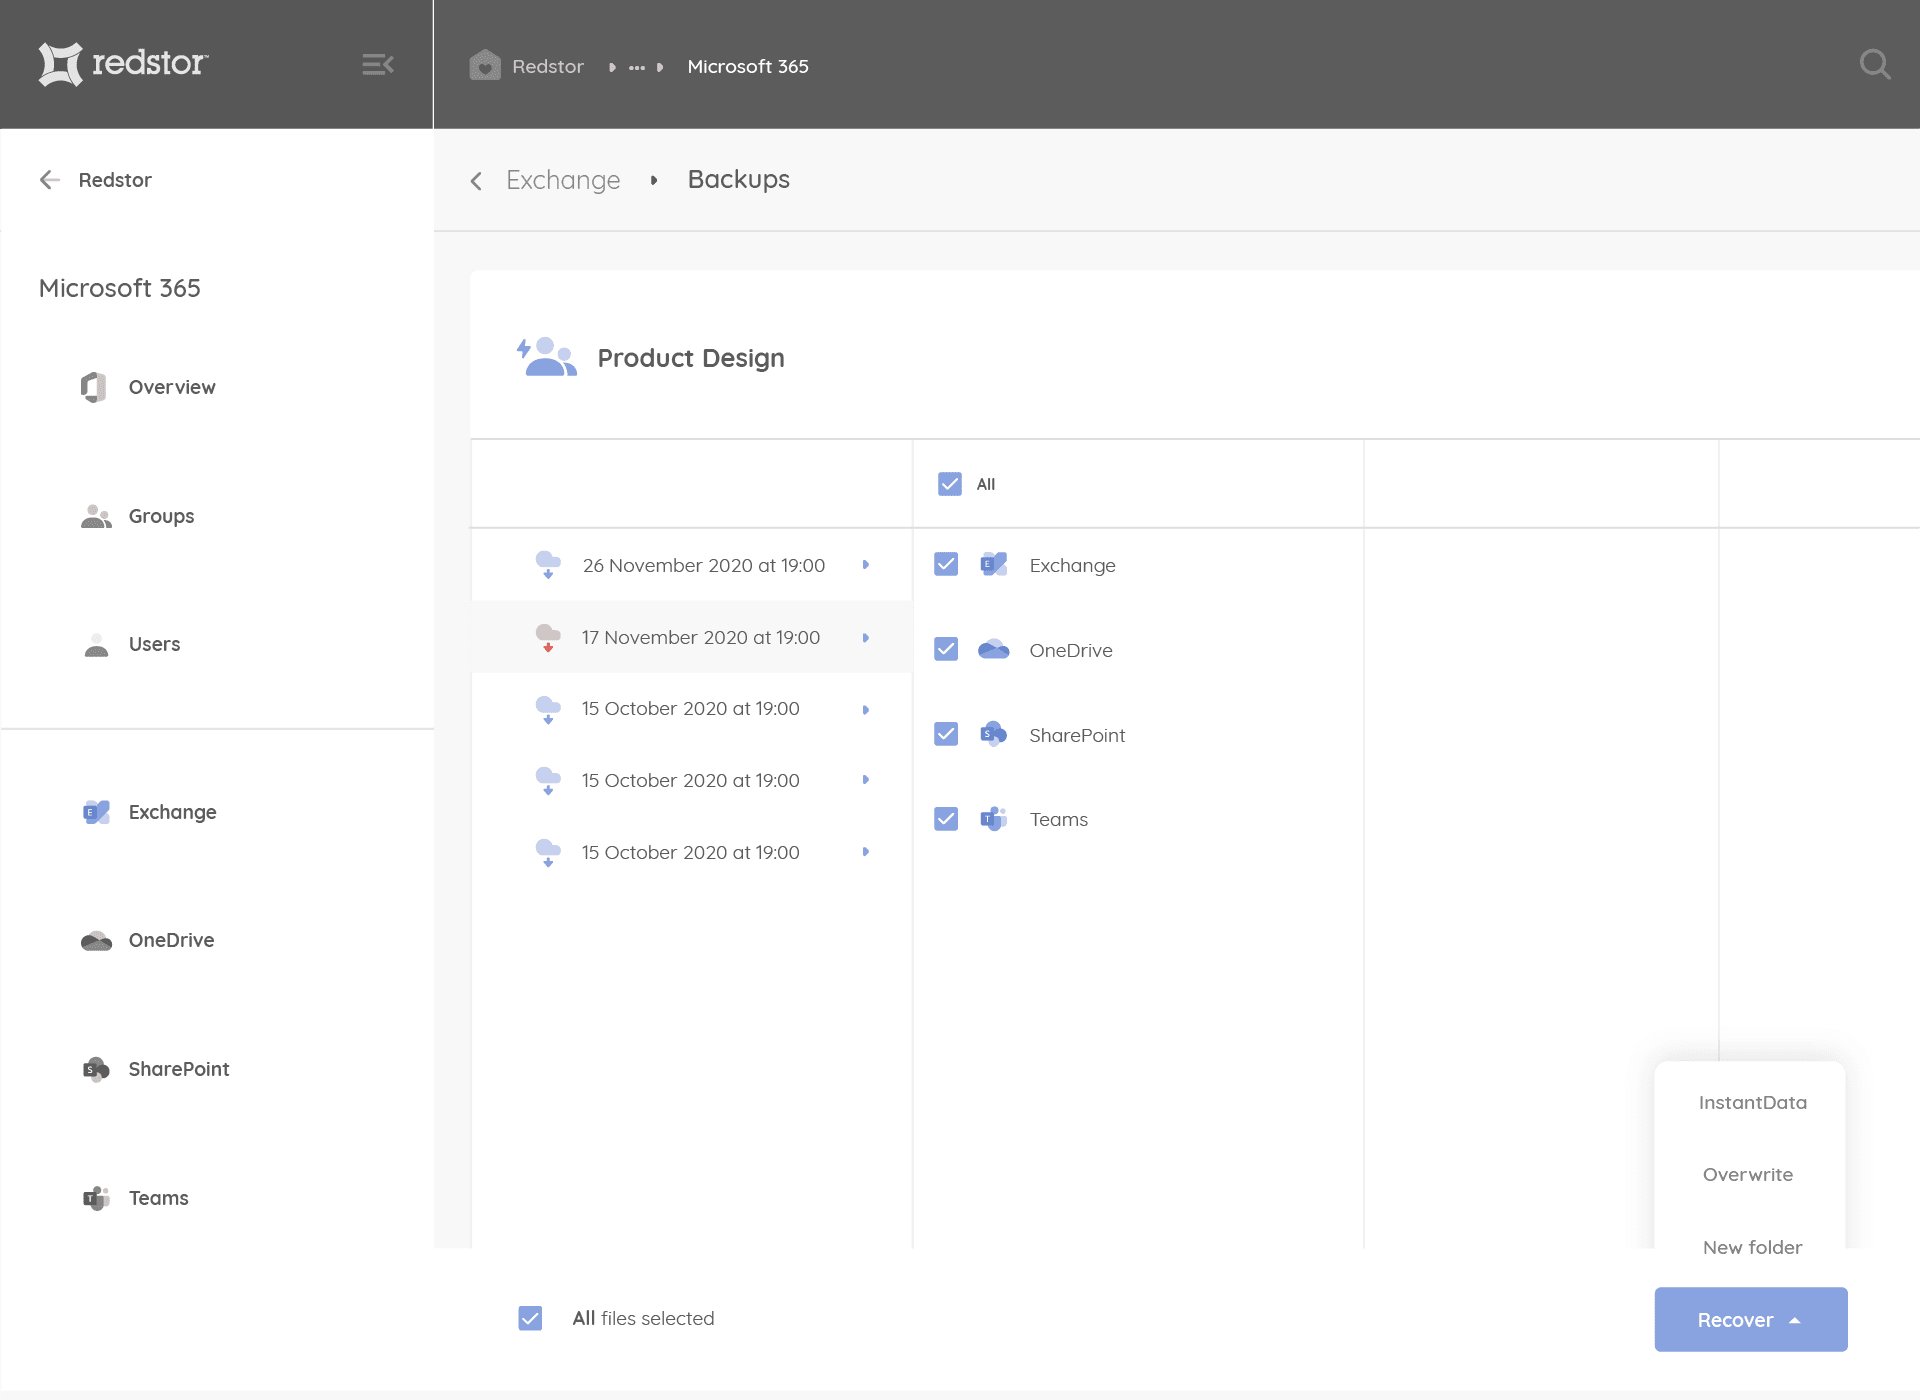Viewport: 1920px width, 1400px height.
Task: Choose InstantData from recover menu
Action: (x=1753, y=1102)
